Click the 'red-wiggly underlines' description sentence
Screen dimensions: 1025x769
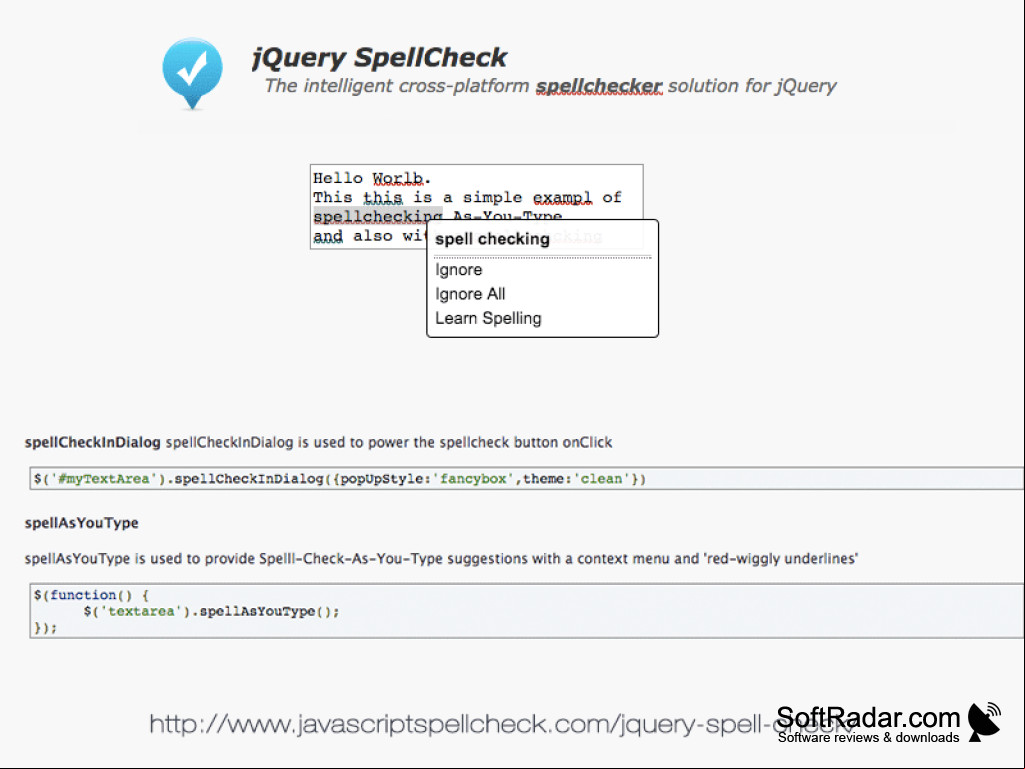[x=441, y=559]
